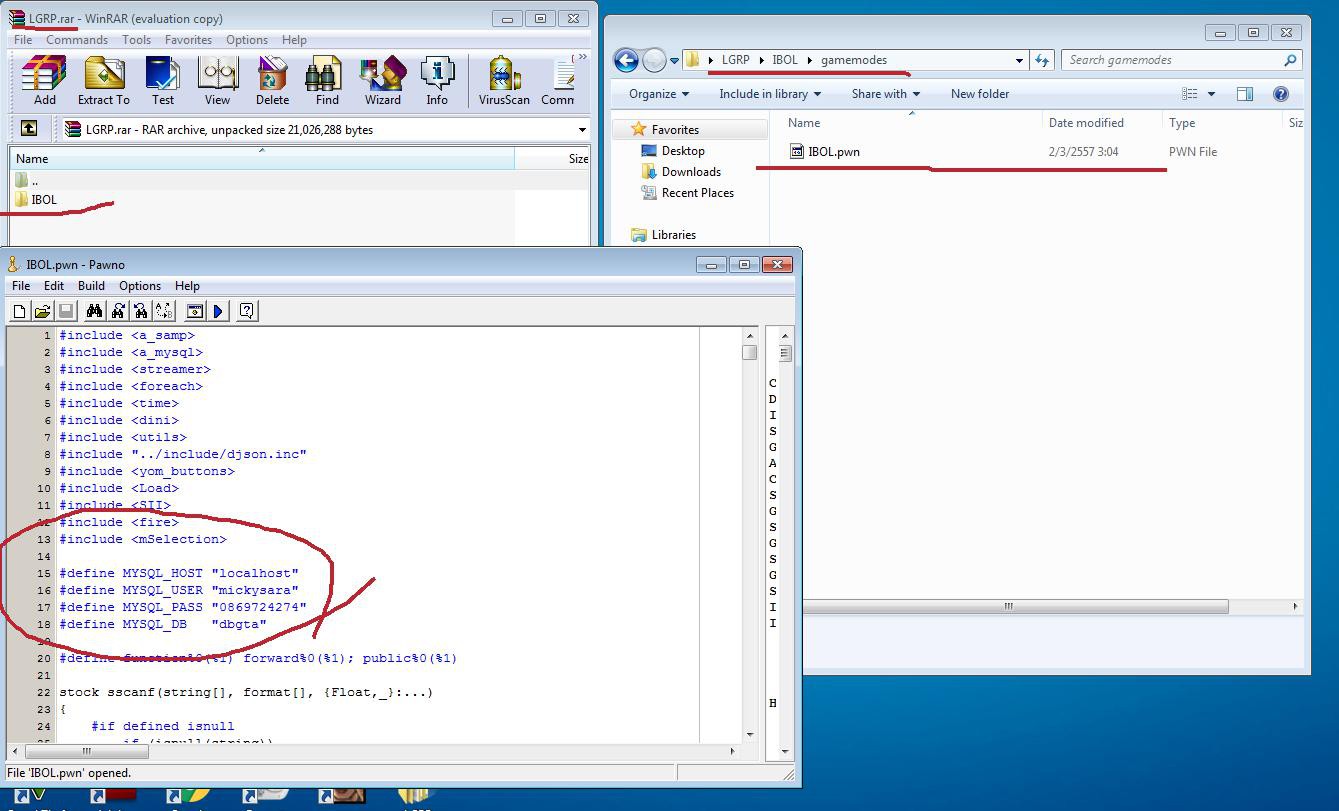Expand the WinRAR archive path dropdown
This screenshot has height=811, width=1339.
click(582, 129)
